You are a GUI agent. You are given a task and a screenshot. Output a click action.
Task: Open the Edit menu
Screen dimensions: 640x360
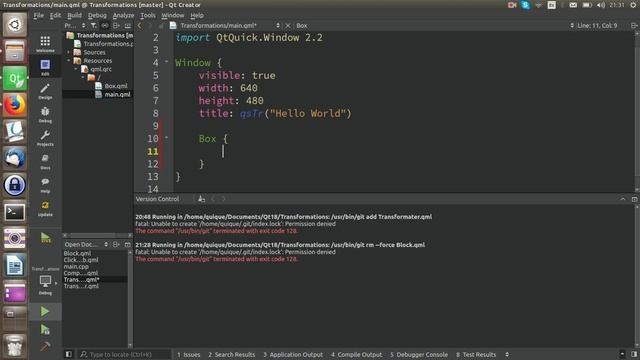coord(55,15)
